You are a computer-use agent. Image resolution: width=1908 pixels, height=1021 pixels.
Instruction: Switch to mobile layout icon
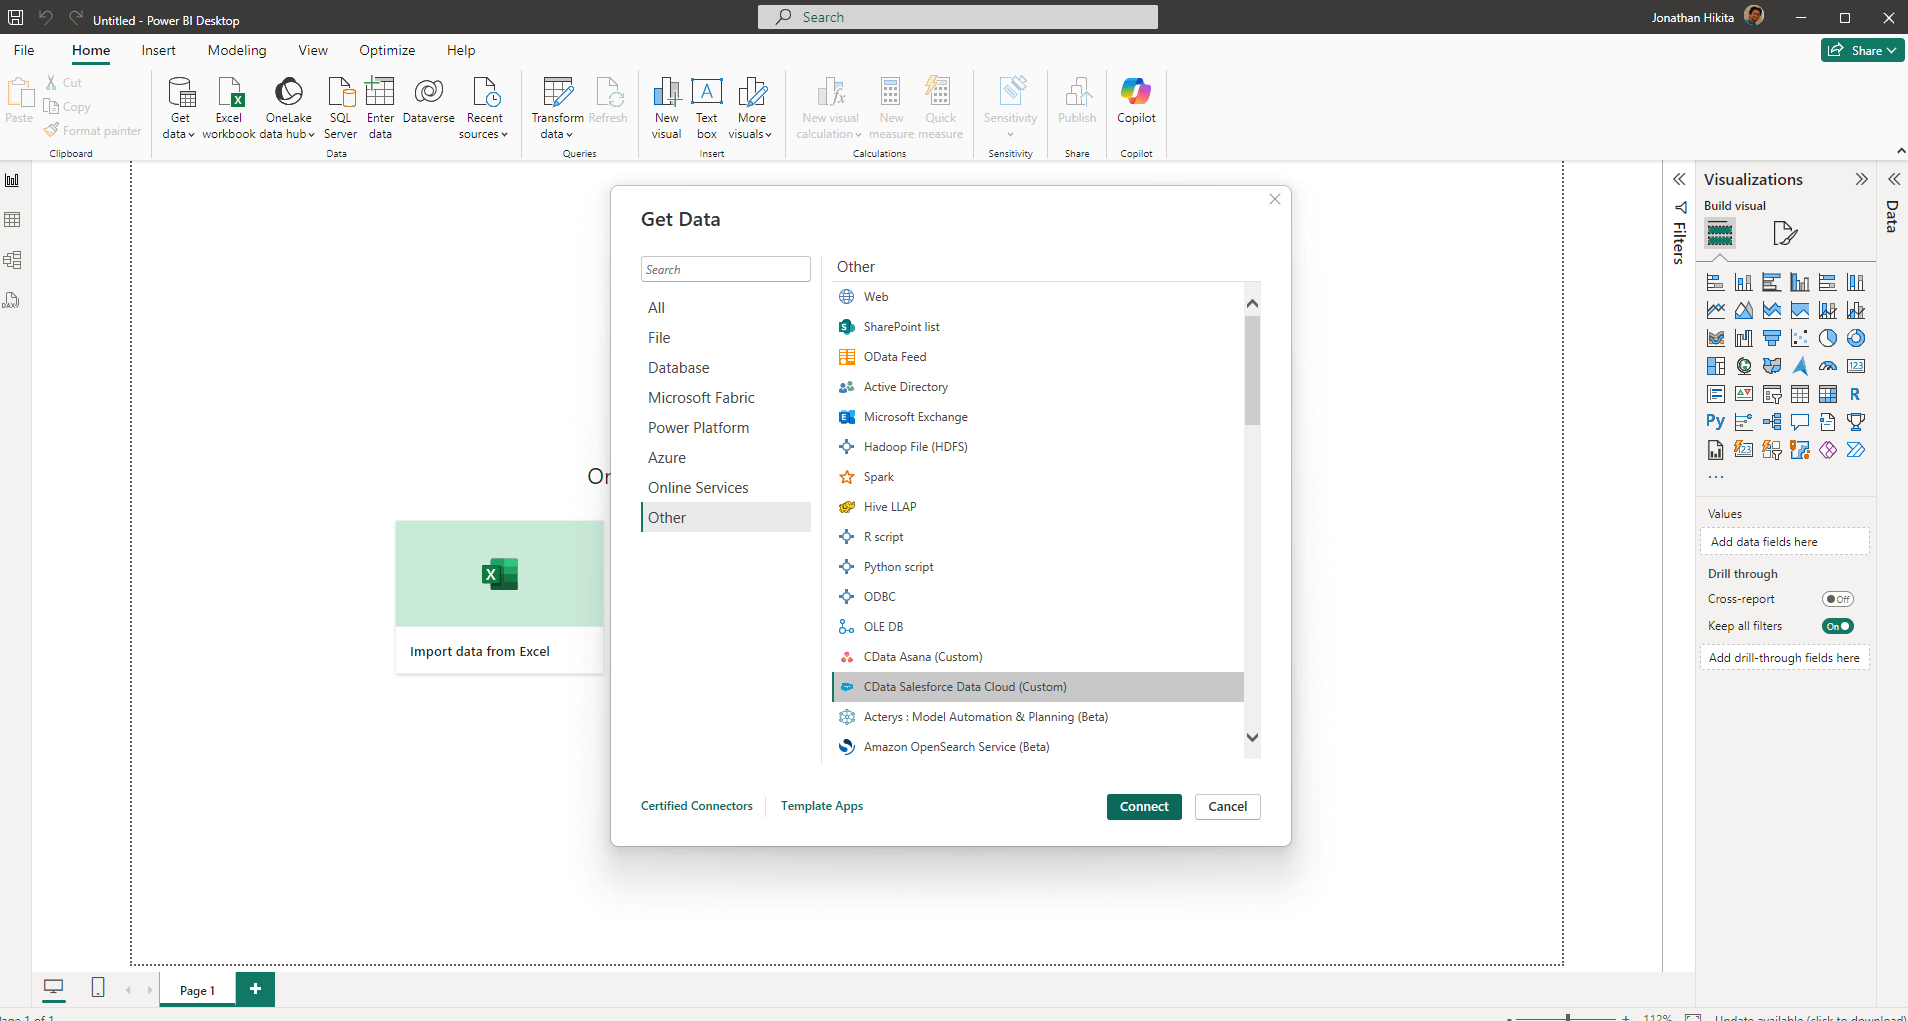coord(98,988)
